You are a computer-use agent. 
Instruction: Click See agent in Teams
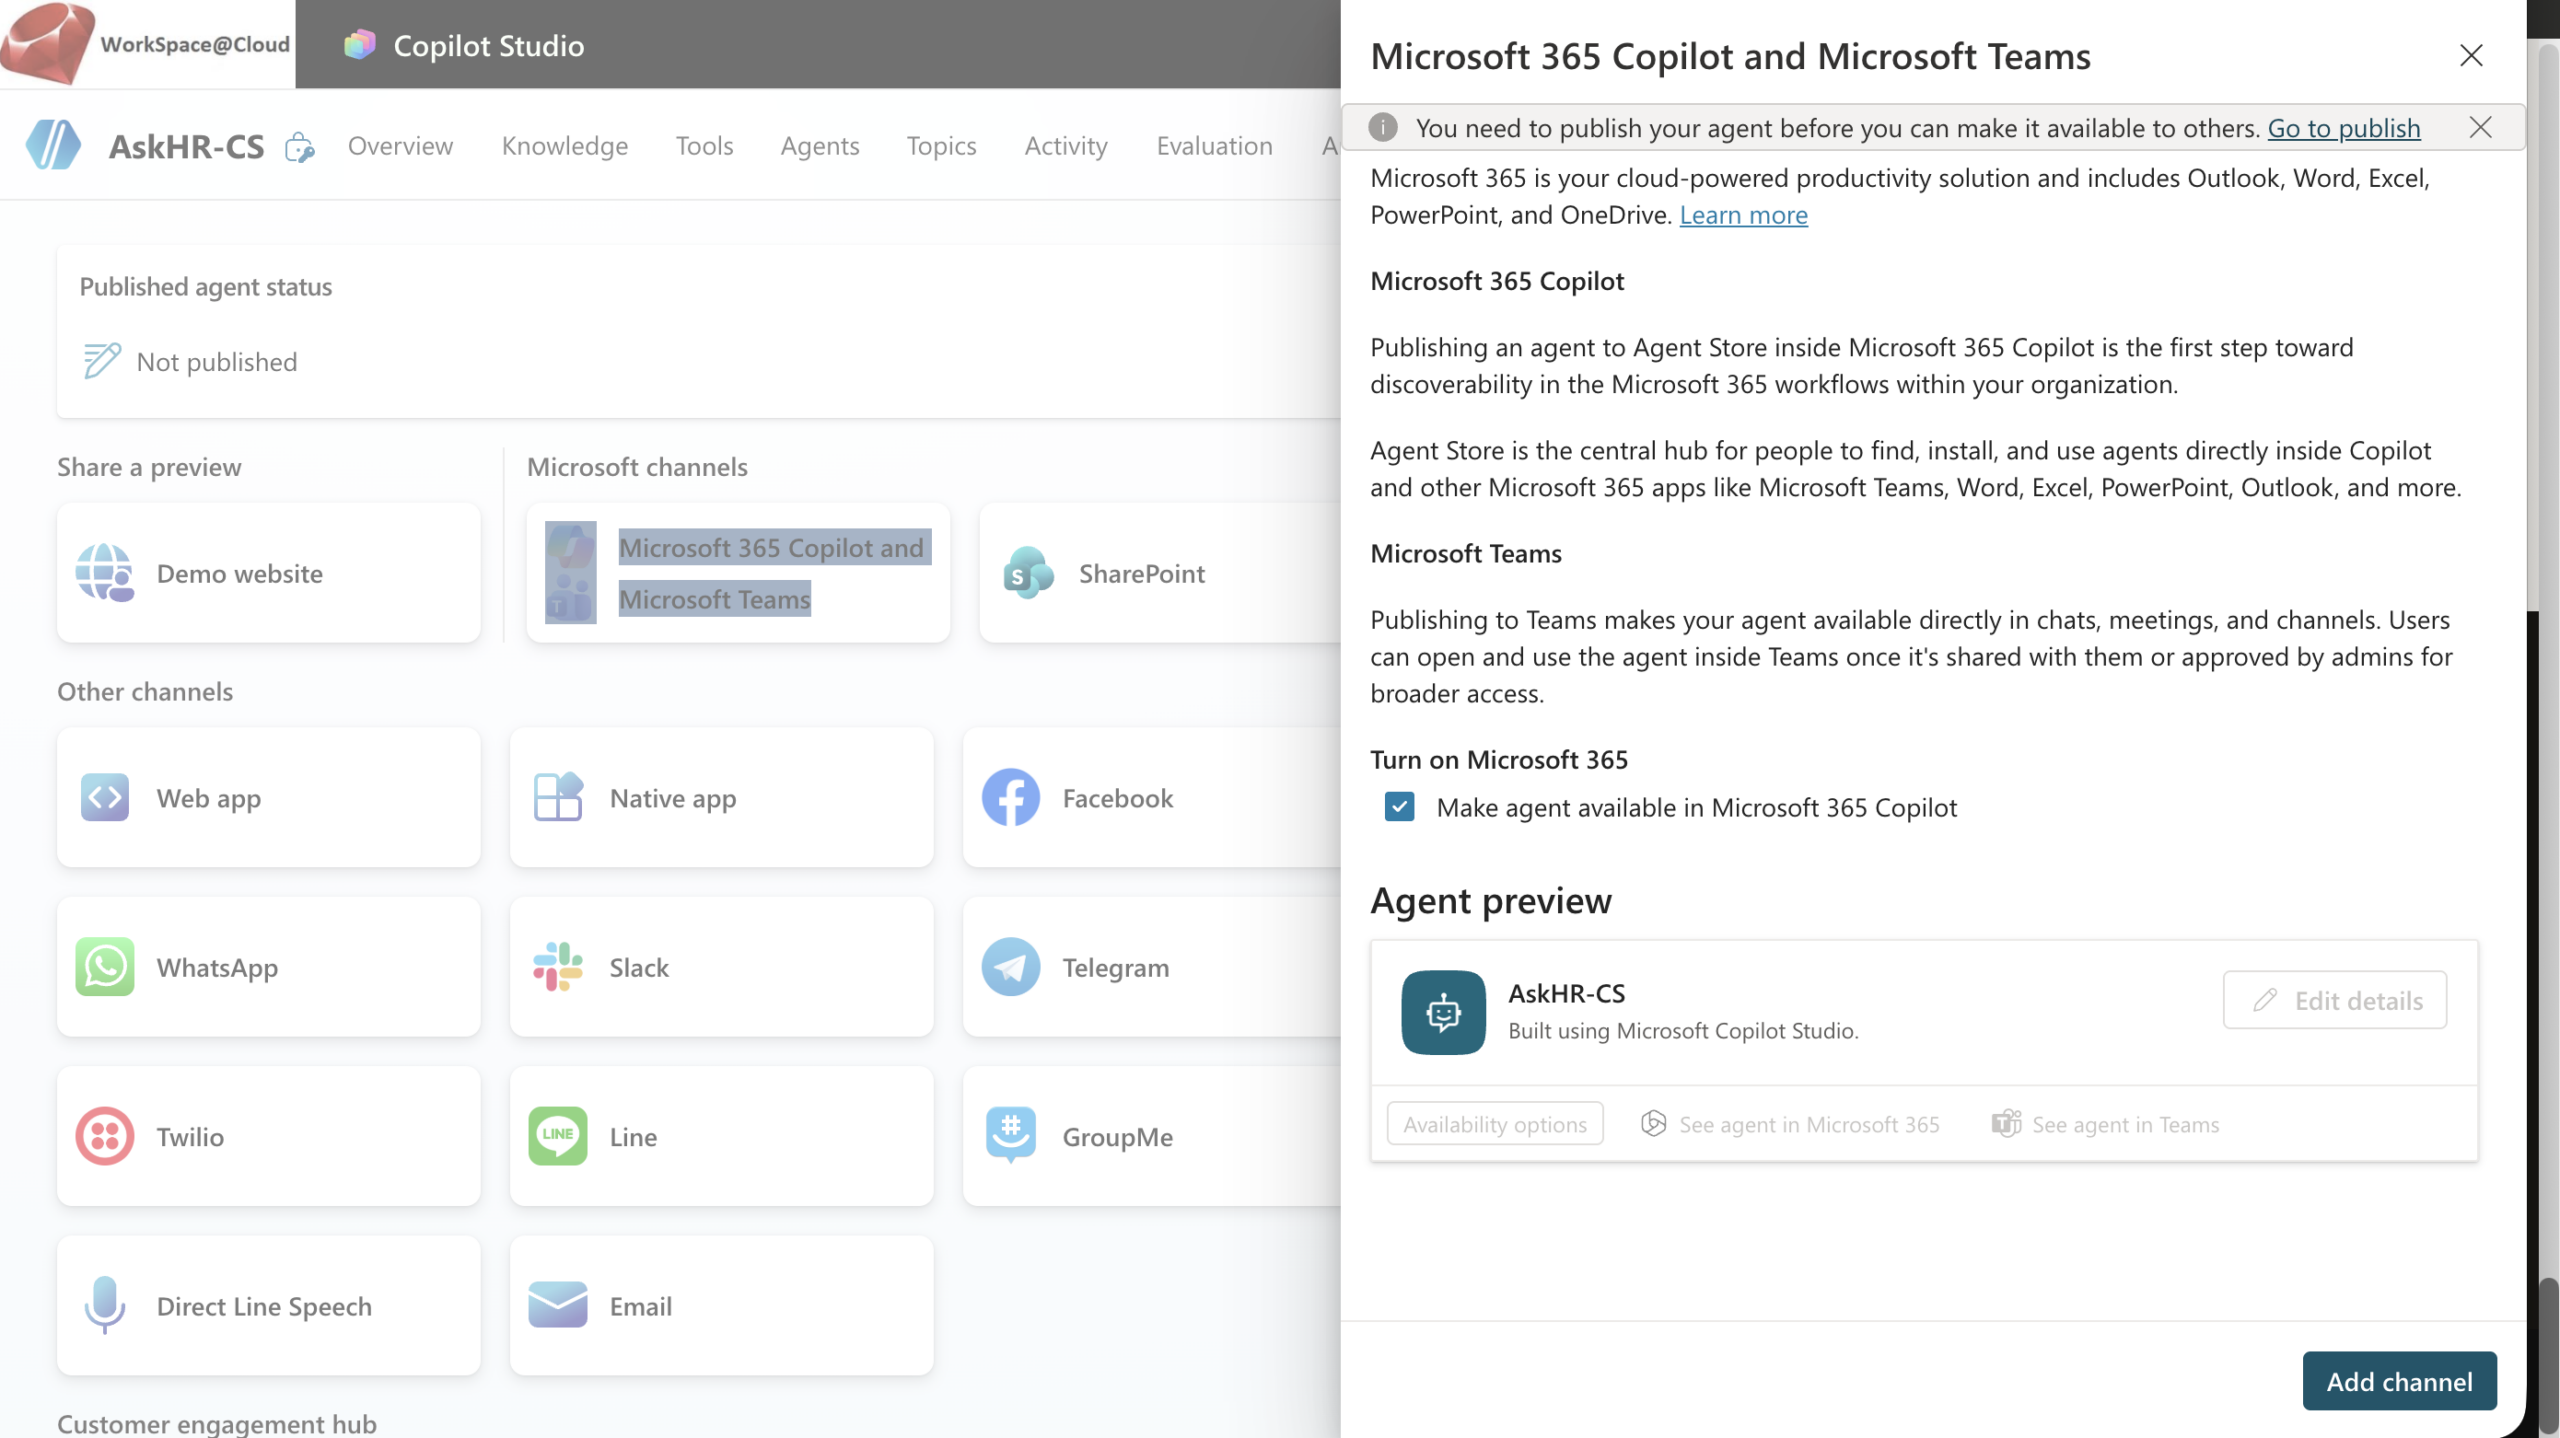[x=2108, y=1124]
